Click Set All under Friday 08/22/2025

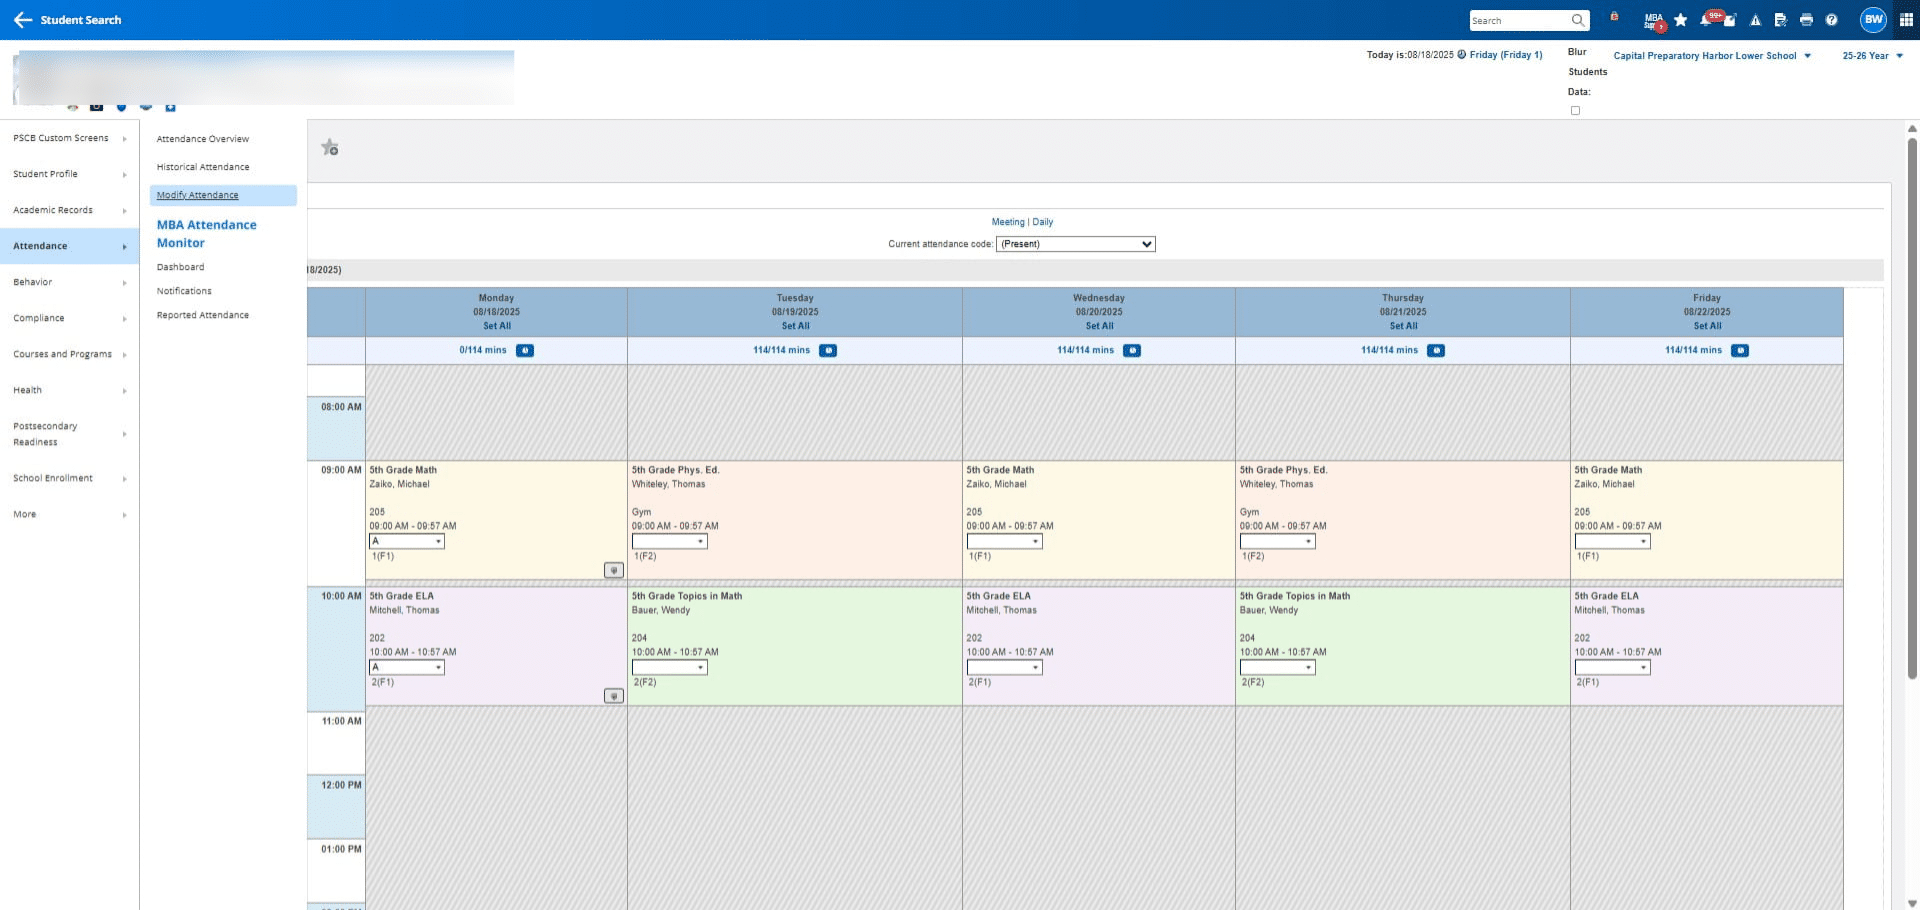(1707, 326)
